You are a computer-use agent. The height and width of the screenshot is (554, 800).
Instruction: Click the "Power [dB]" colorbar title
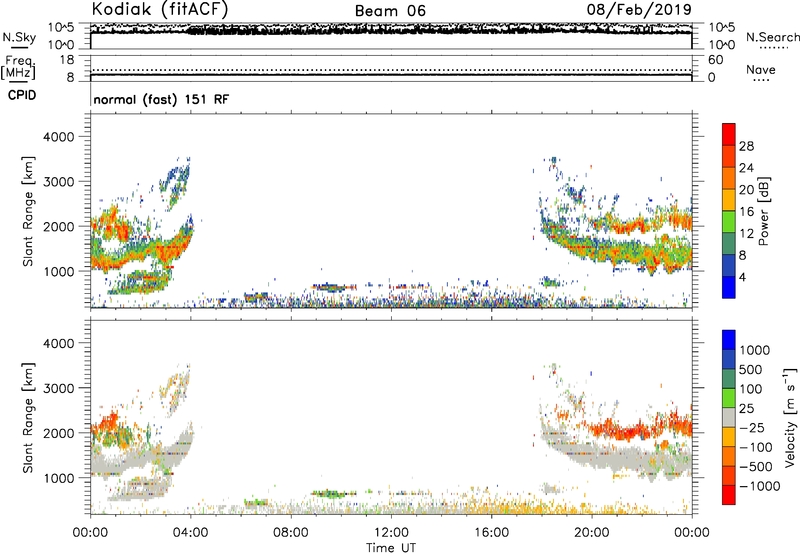coord(763,211)
